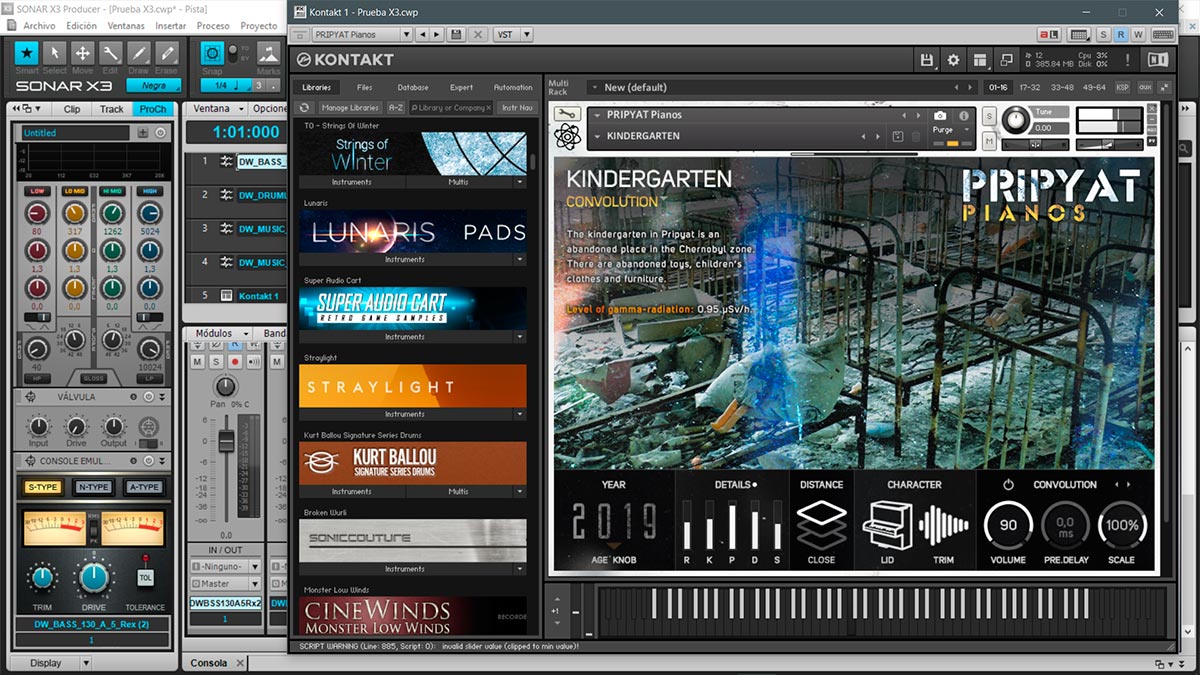Image resolution: width=1200 pixels, height=675 pixels.
Task: Select the Erase tool
Action: tap(166, 53)
